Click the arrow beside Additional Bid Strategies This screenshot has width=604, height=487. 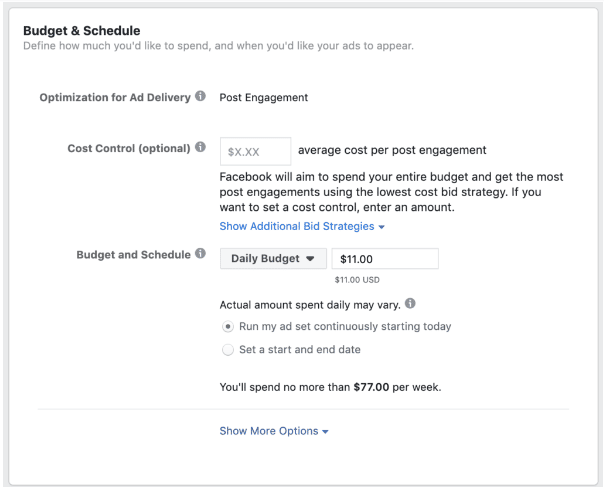[x=381, y=227]
